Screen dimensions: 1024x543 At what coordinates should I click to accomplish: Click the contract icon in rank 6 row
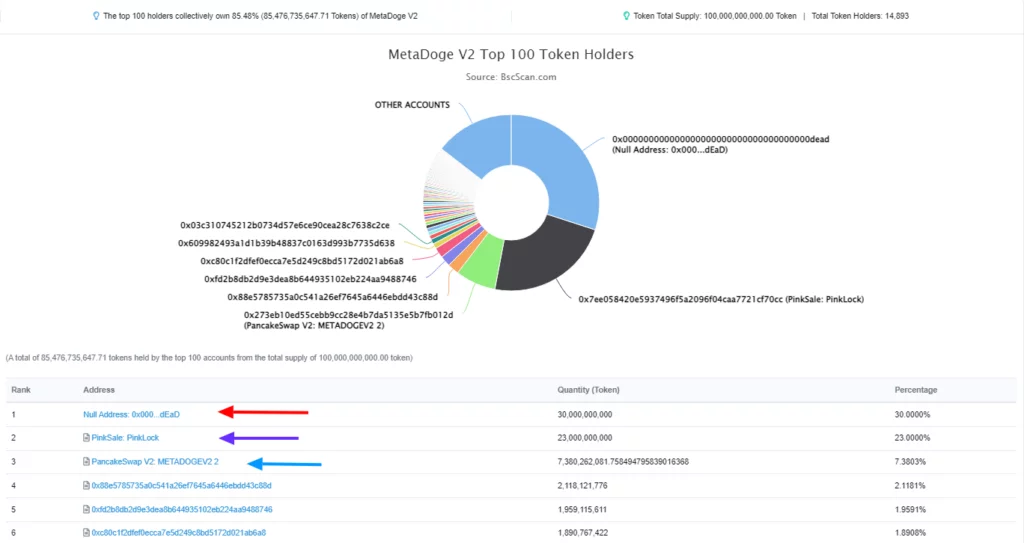87,532
